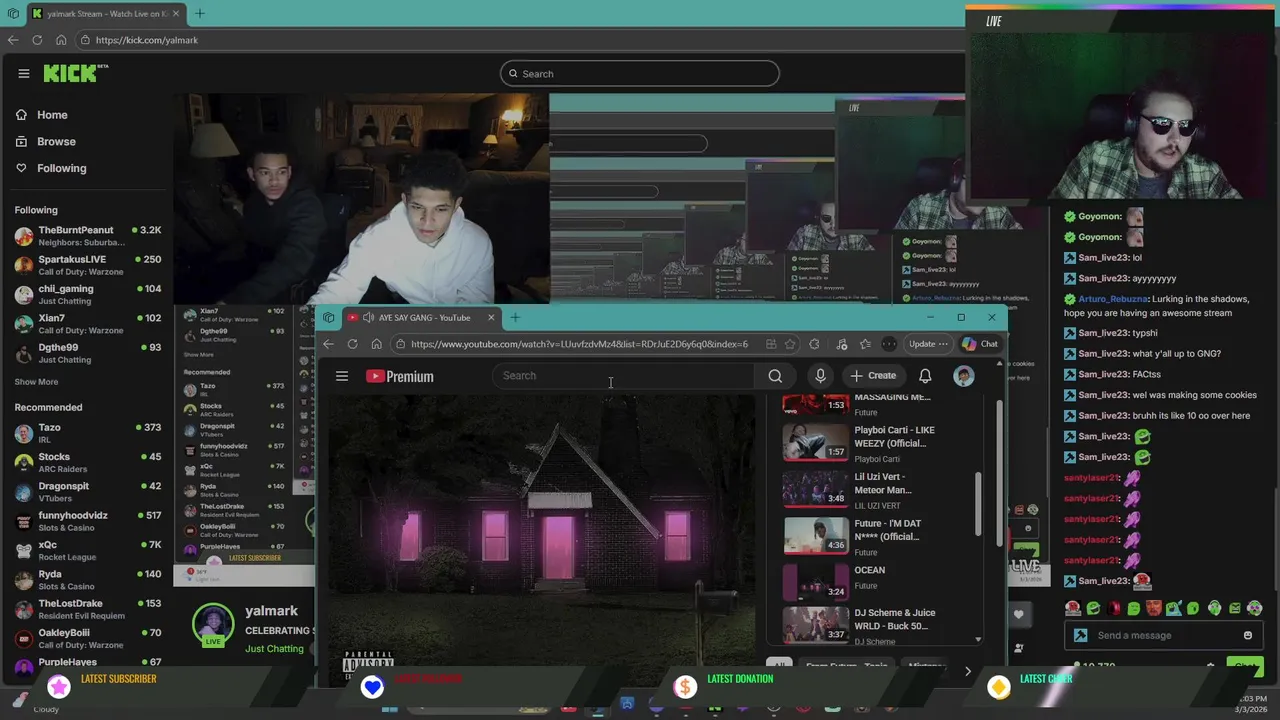Open TheBurntPeanut followed channel
The height and width of the screenshot is (720, 1280).
click(x=87, y=236)
